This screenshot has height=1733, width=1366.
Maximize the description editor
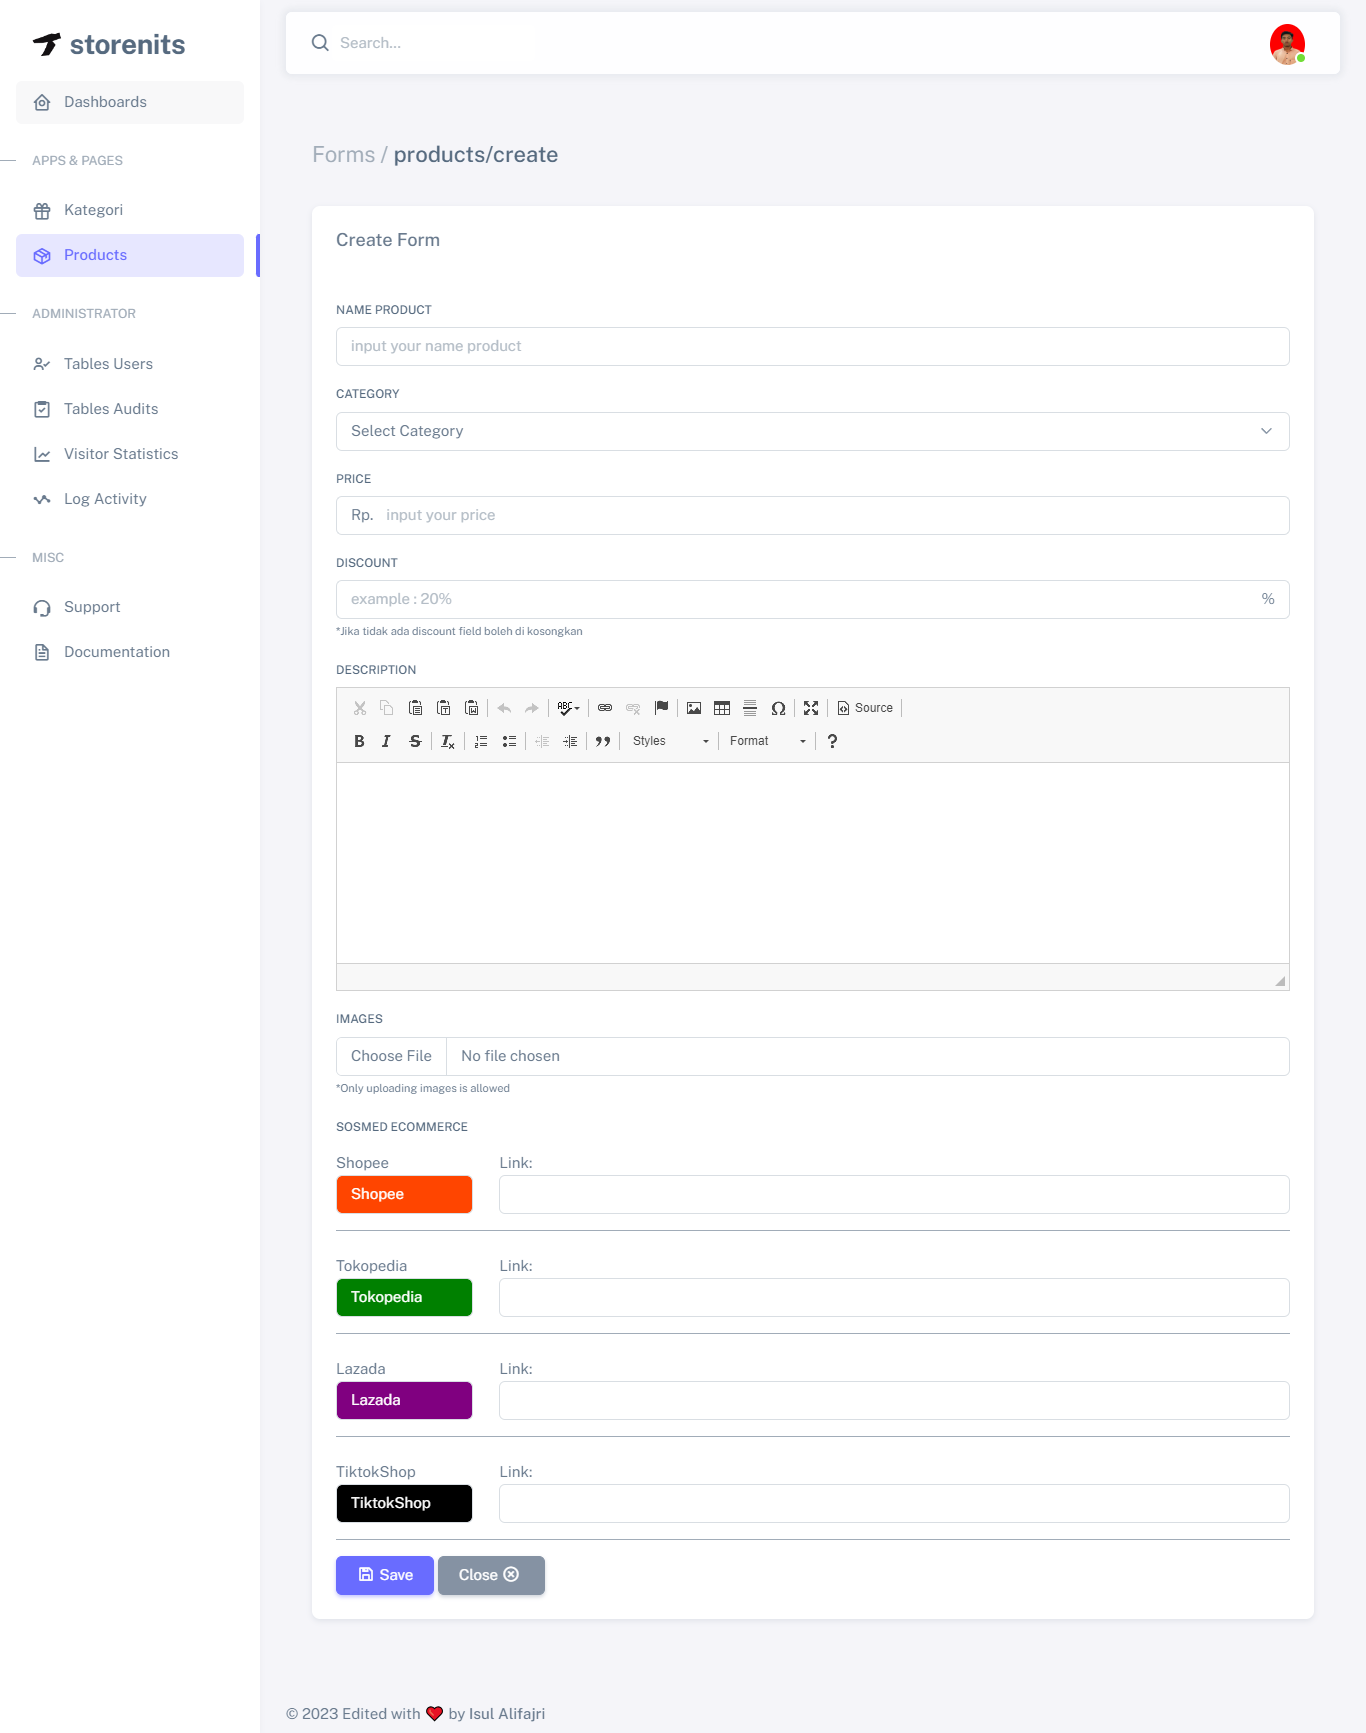tap(811, 708)
